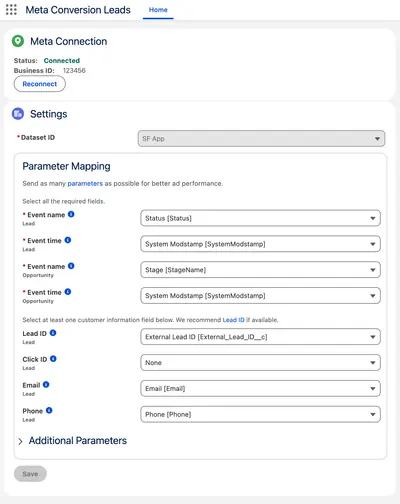Follow the parameters link

point(85,184)
